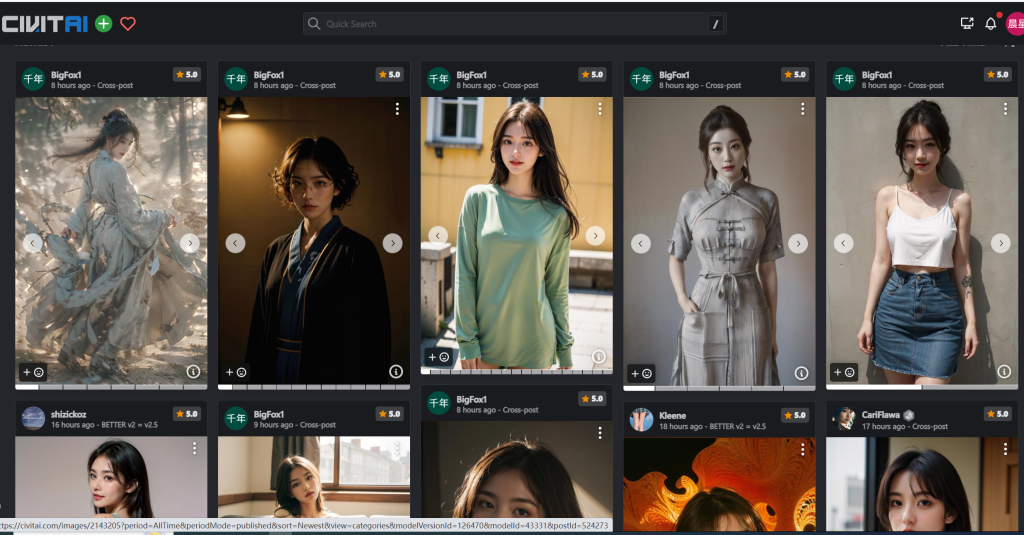
Task: Click the Civitai logo to go home
Action: pyautogui.click(x=45, y=24)
